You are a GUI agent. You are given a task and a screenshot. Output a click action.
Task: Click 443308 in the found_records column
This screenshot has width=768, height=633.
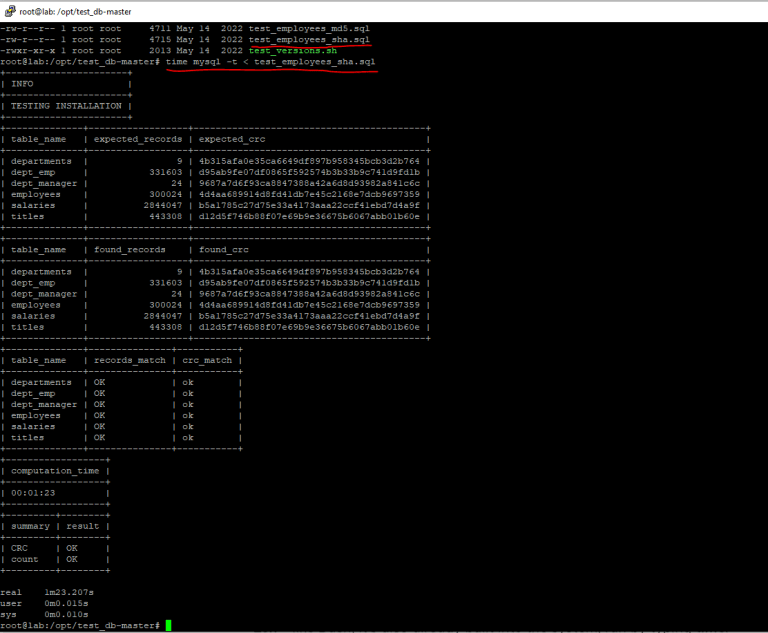(x=166, y=327)
